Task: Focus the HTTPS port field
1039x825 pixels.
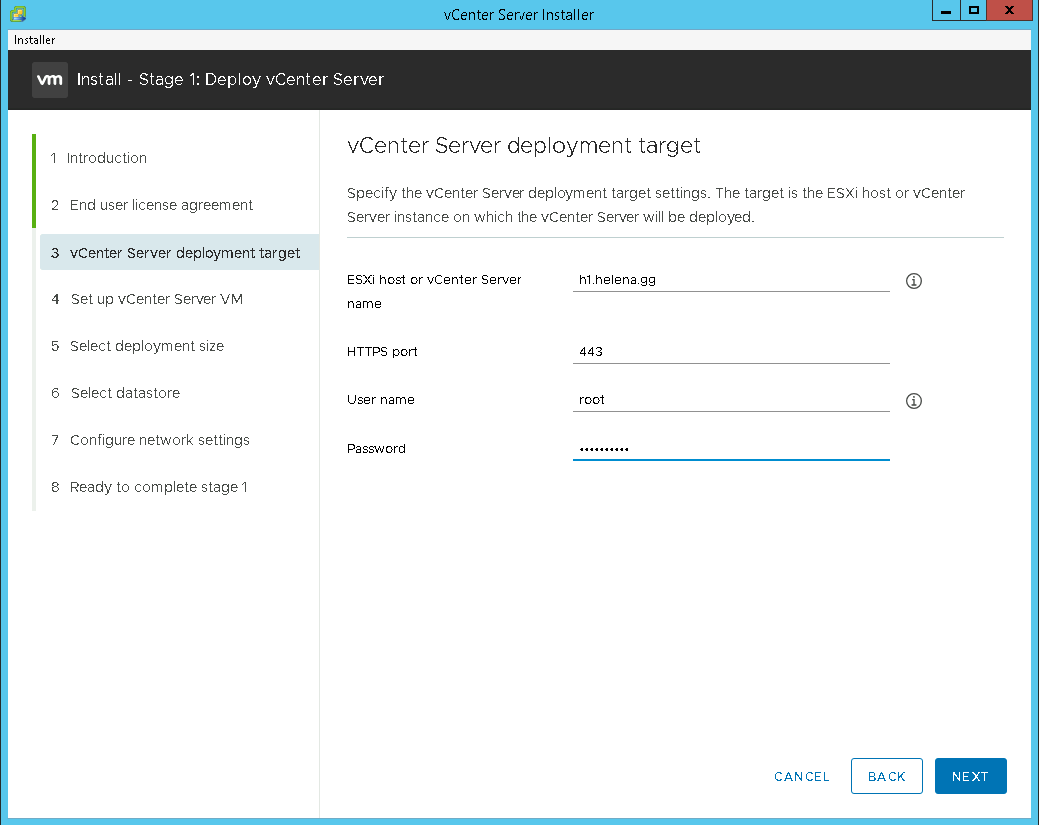Action: click(x=730, y=352)
